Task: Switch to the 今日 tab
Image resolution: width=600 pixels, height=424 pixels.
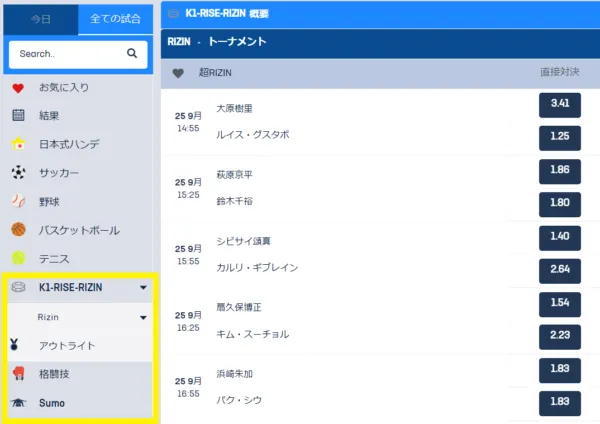Action: [x=40, y=19]
